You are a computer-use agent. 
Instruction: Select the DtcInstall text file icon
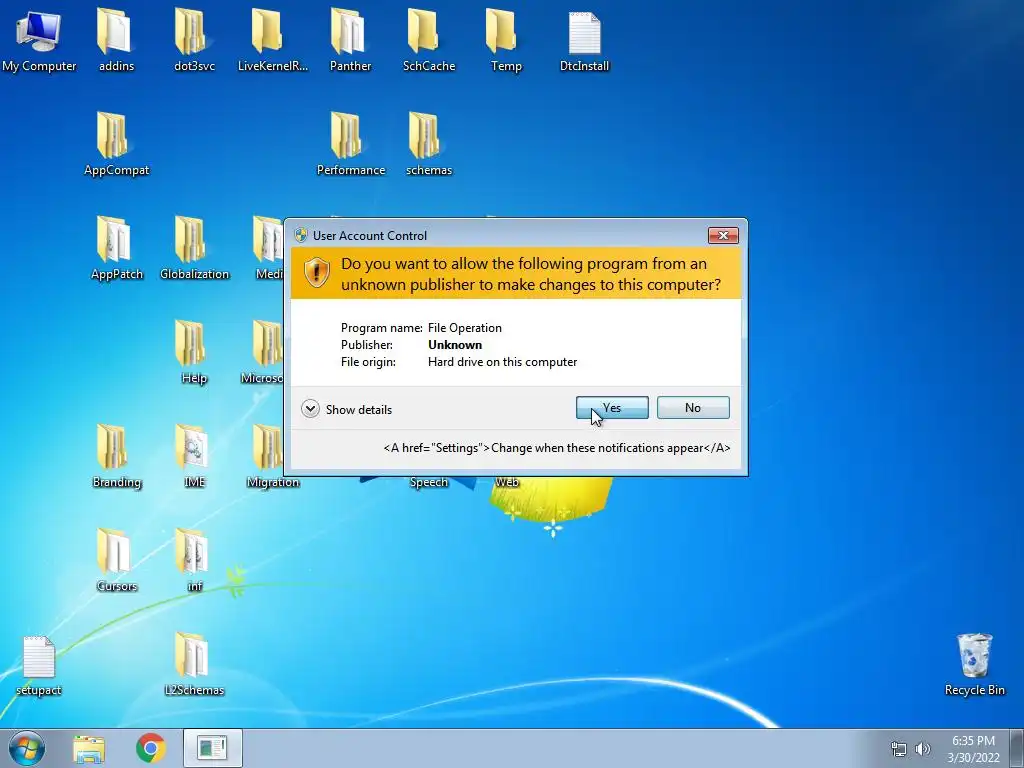pyautogui.click(x=584, y=40)
